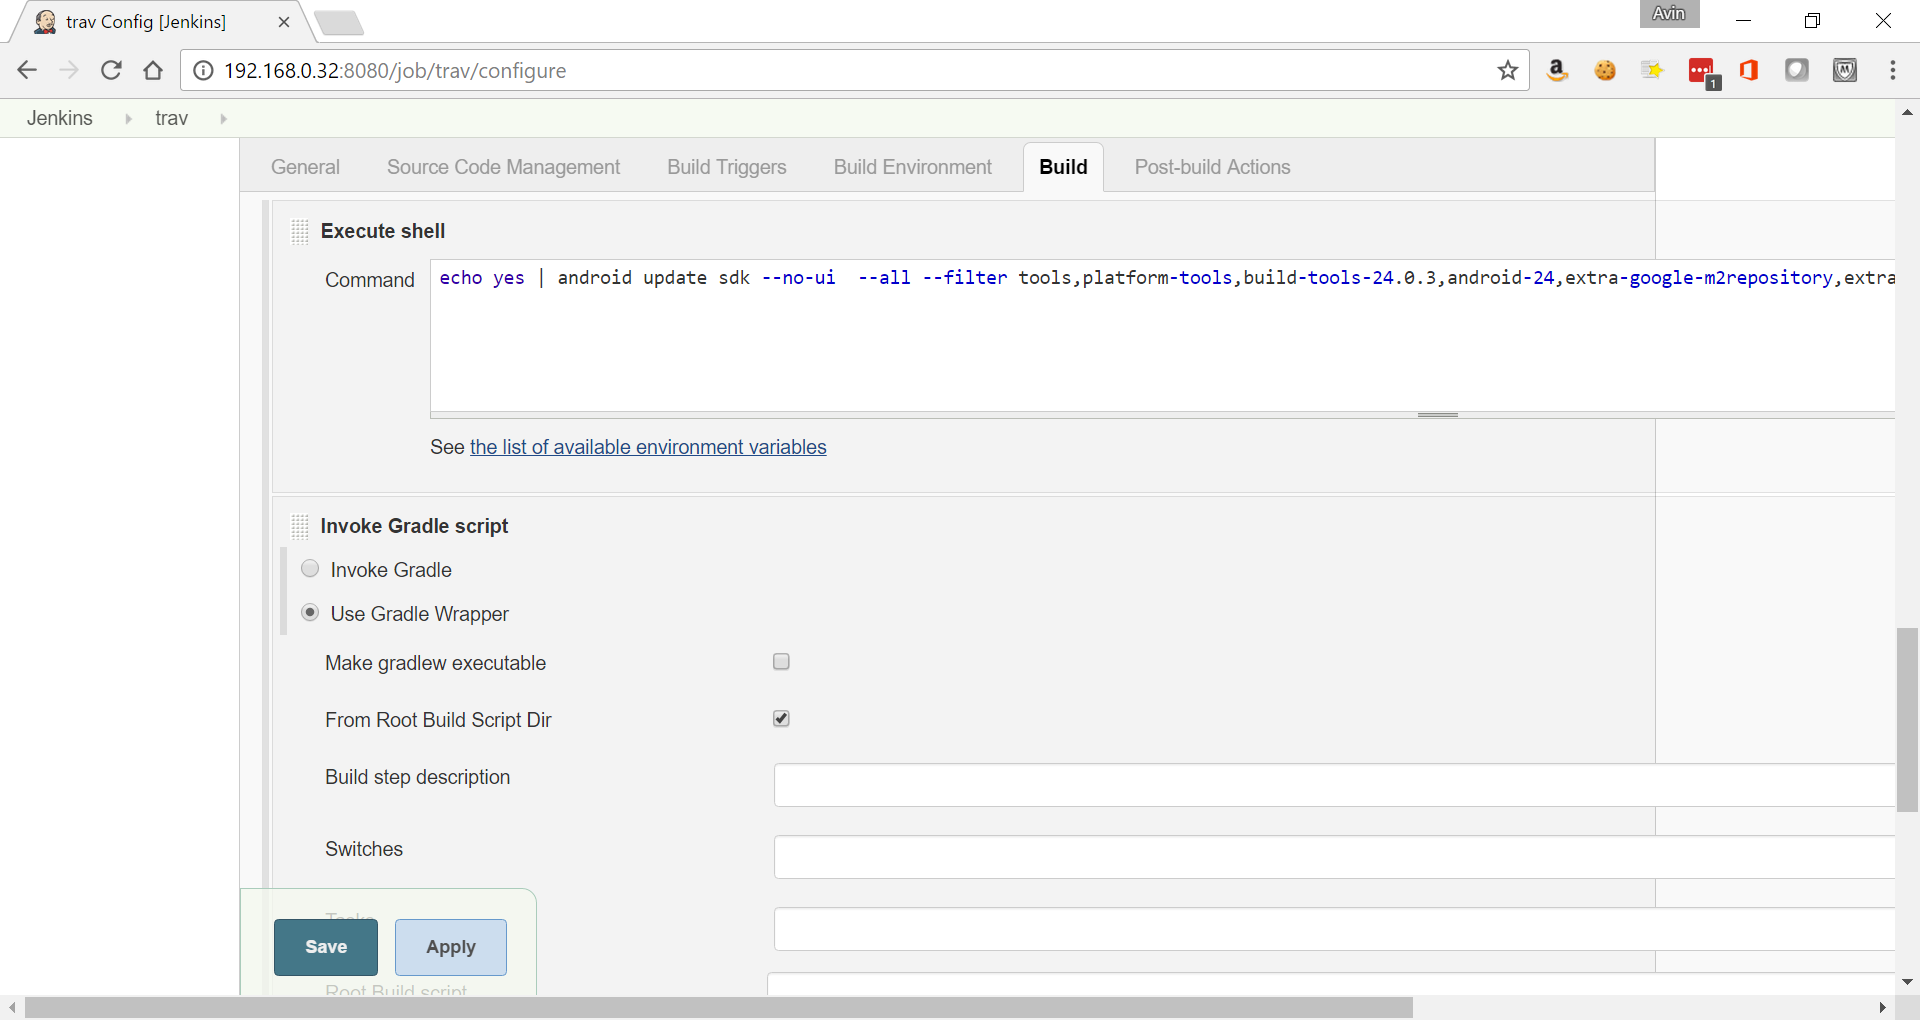This screenshot has width=1920, height=1020.
Task: Enable Make gradlew executable checkbox
Action: tap(781, 661)
